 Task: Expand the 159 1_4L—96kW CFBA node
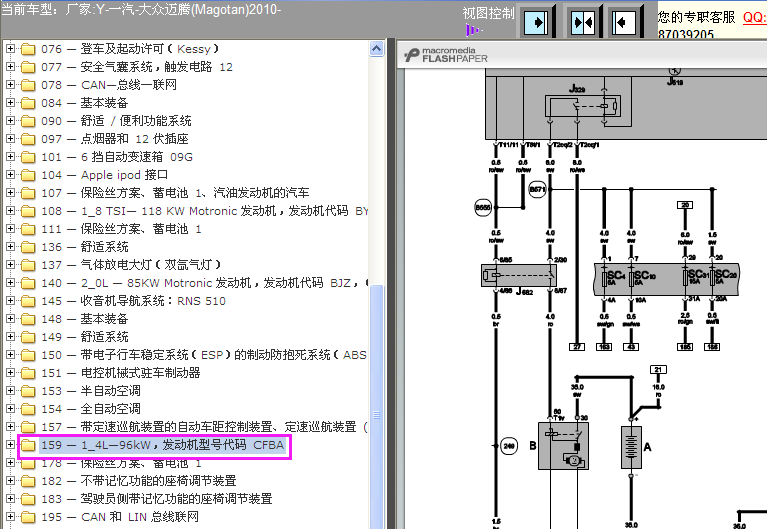point(10,445)
